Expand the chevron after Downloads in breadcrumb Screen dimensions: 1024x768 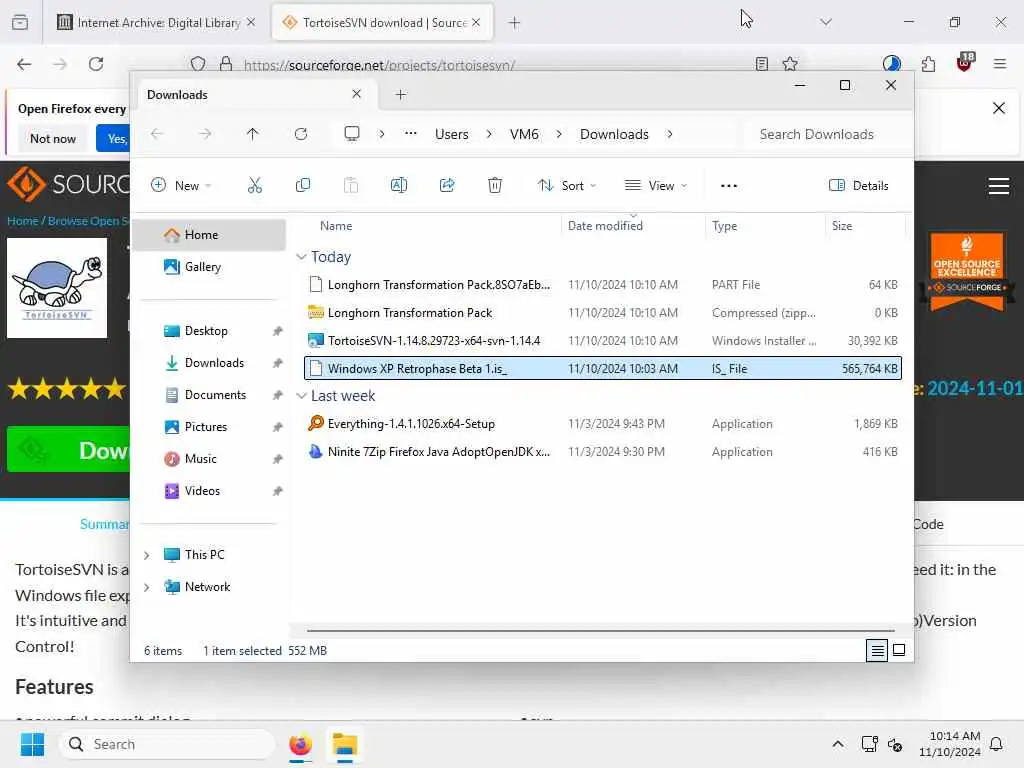click(x=669, y=134)
